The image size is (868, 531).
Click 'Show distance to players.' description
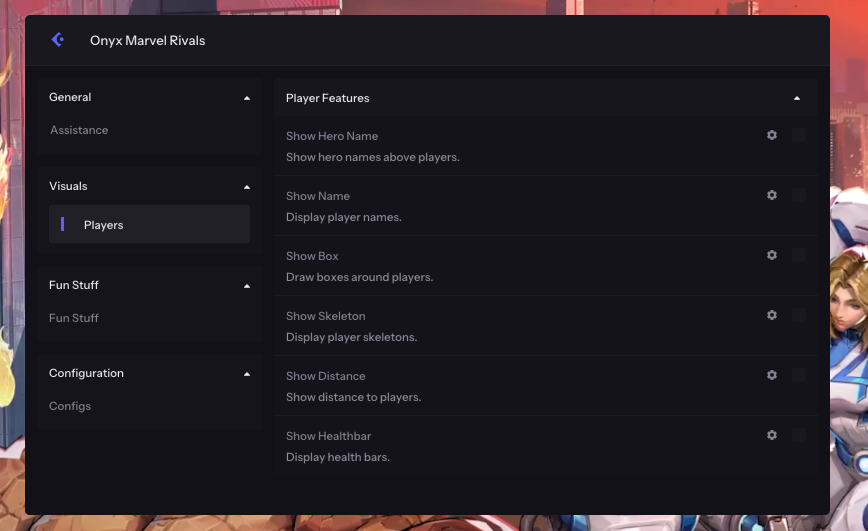coord(354,397)
